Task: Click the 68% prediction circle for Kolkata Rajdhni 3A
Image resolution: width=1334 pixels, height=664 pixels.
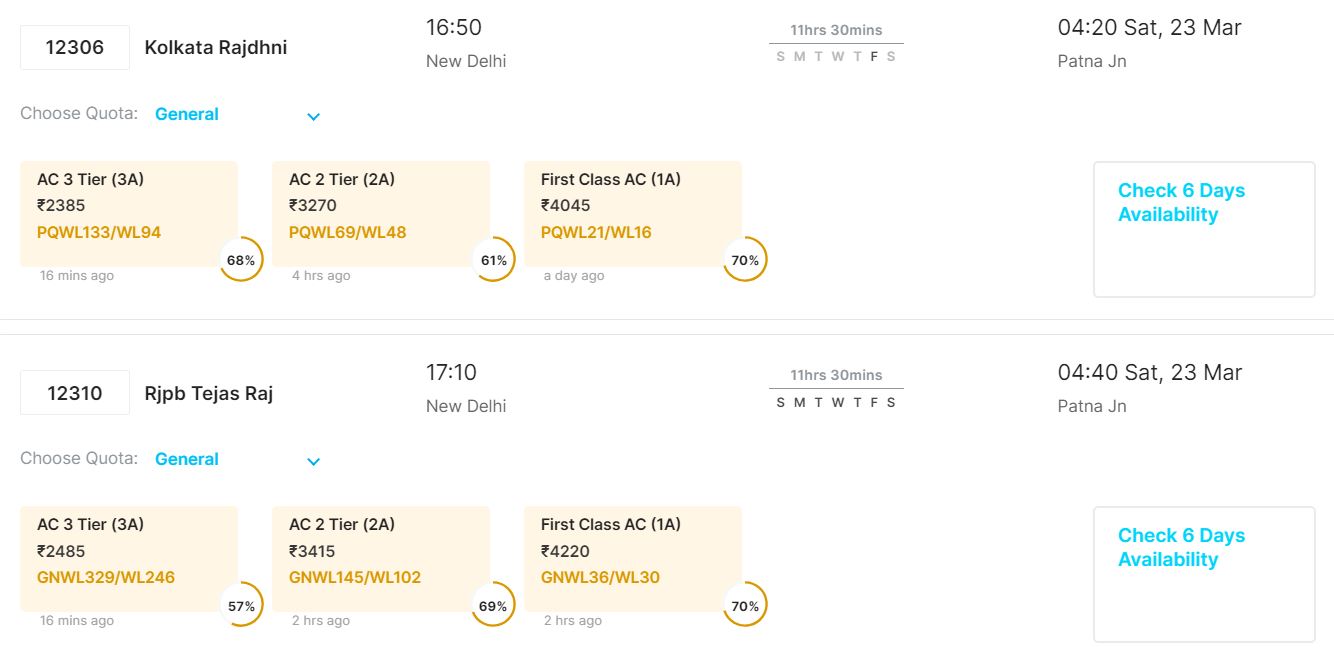Action: pyautogui.click(x=241, y=260)
